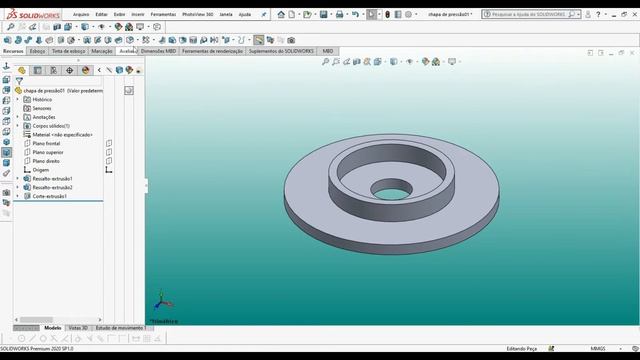Click the SOLIDWORKS help search field
Screen dimensions: 640x360
531,14
